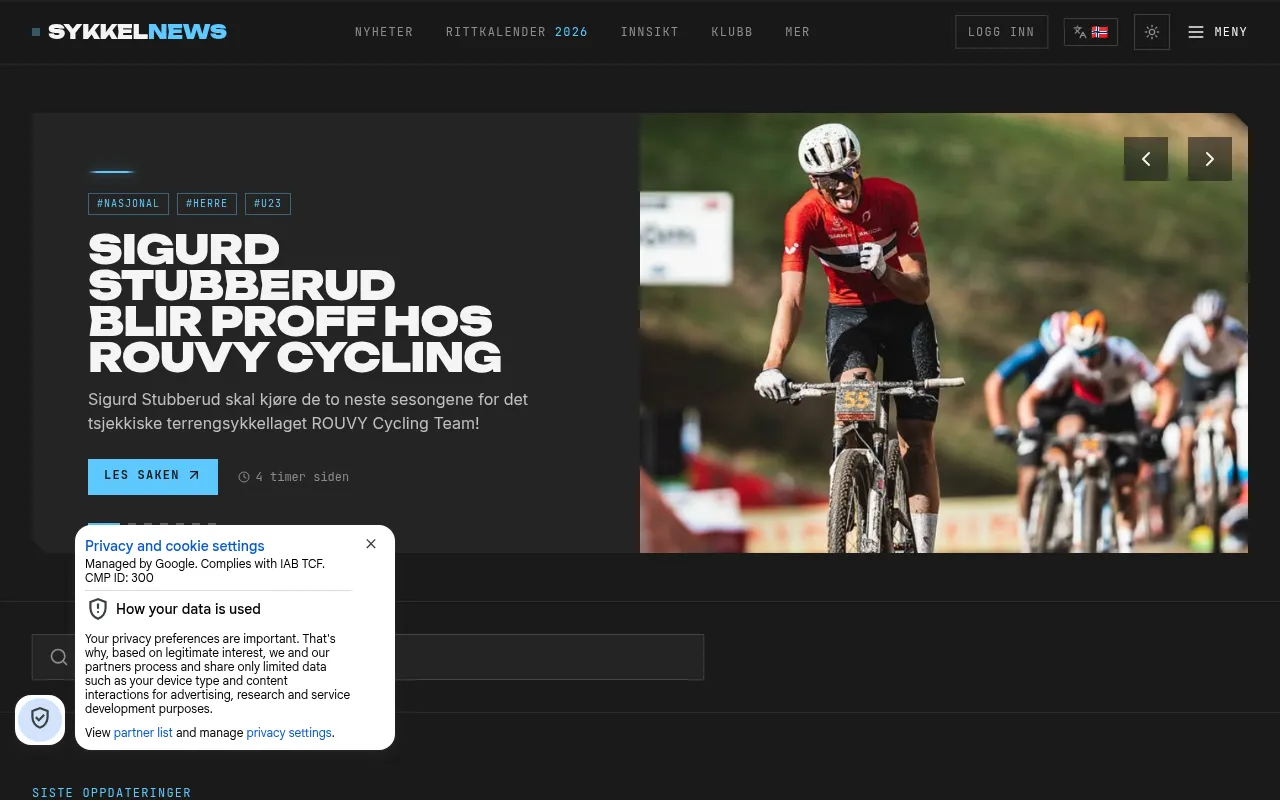The image size is (1280, 800).
Task: Open the partner list link
Action: [143, 733]
